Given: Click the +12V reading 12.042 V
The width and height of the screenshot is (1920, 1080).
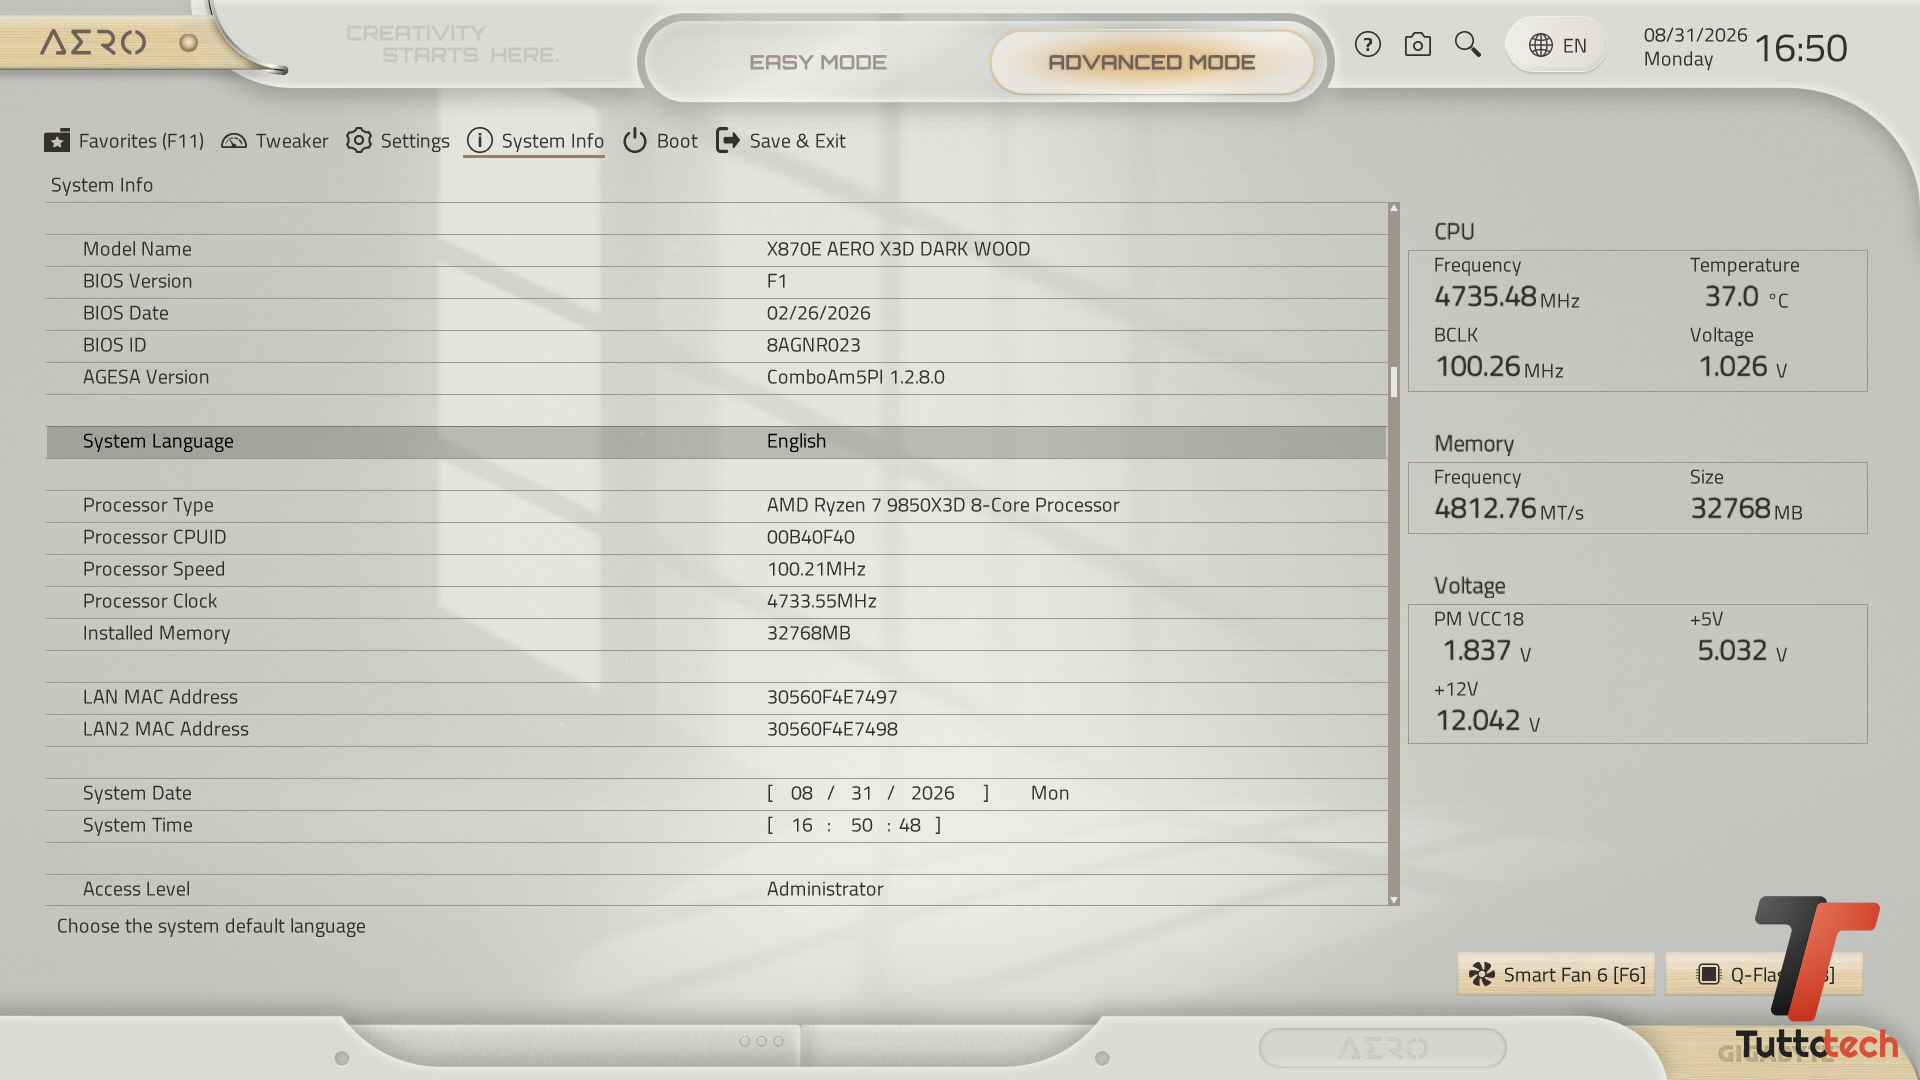Looking at the screenshot, I should click(x=1488, y=721).
